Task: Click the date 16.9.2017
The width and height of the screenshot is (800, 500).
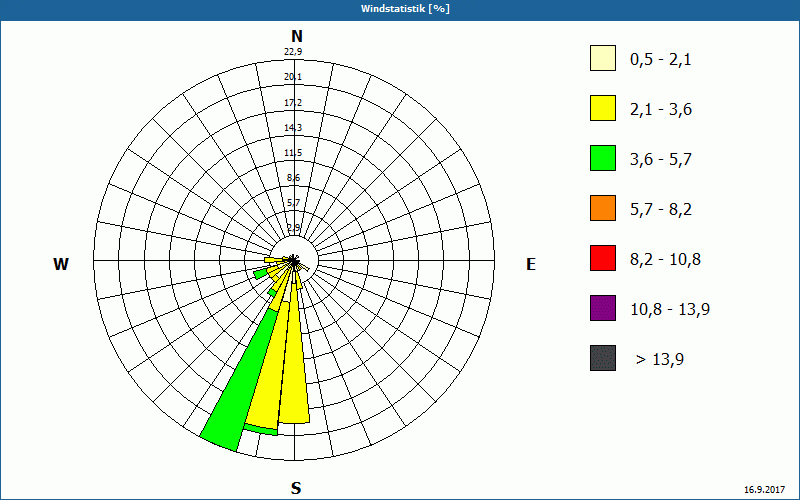Action: 764,490
